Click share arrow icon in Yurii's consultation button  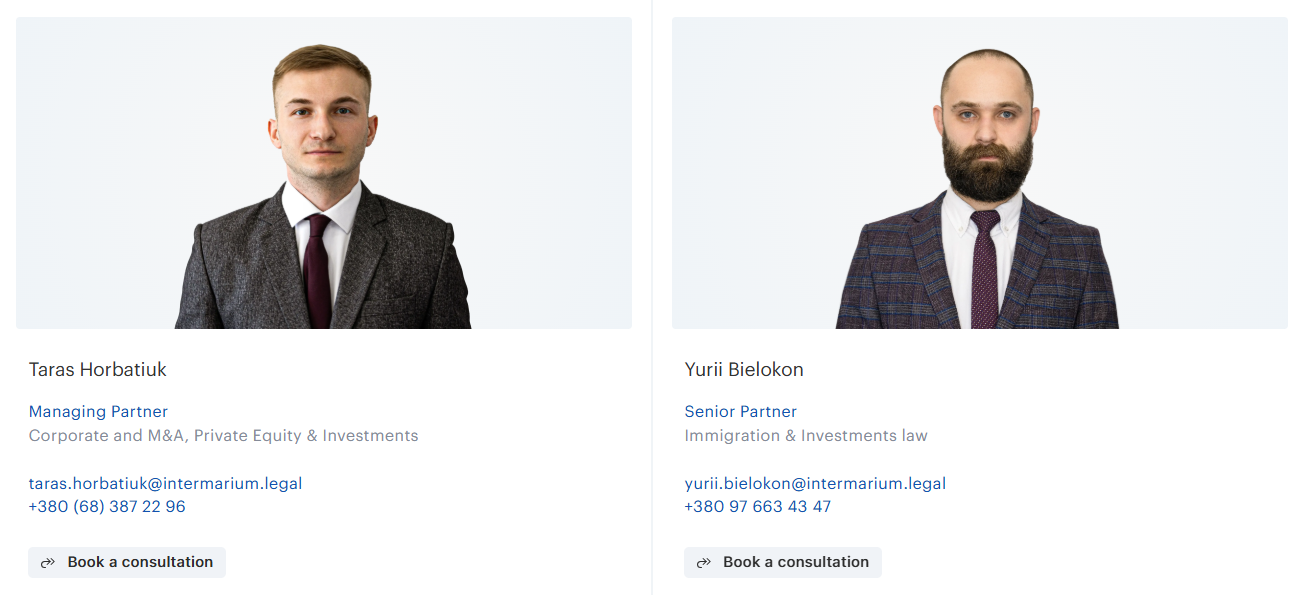coord(703,563)
